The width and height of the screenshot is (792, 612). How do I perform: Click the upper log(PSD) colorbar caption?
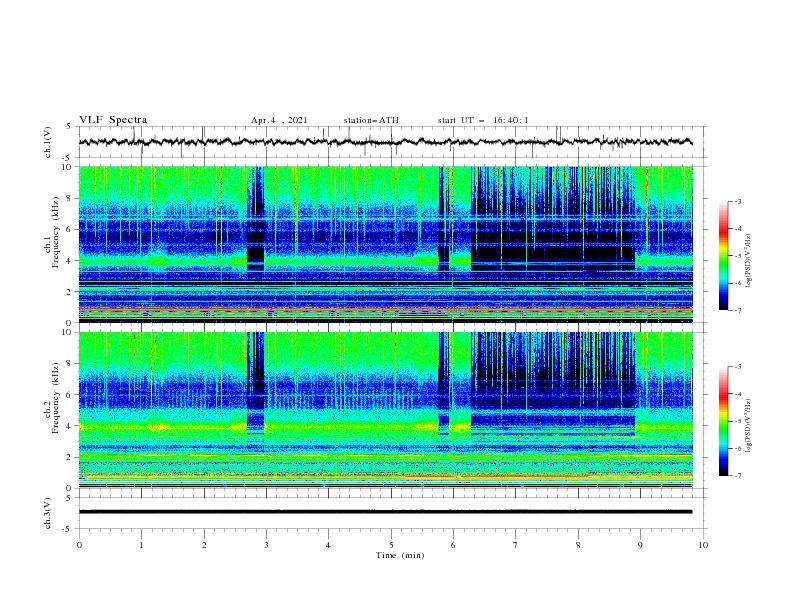click(x=749, y=261)
